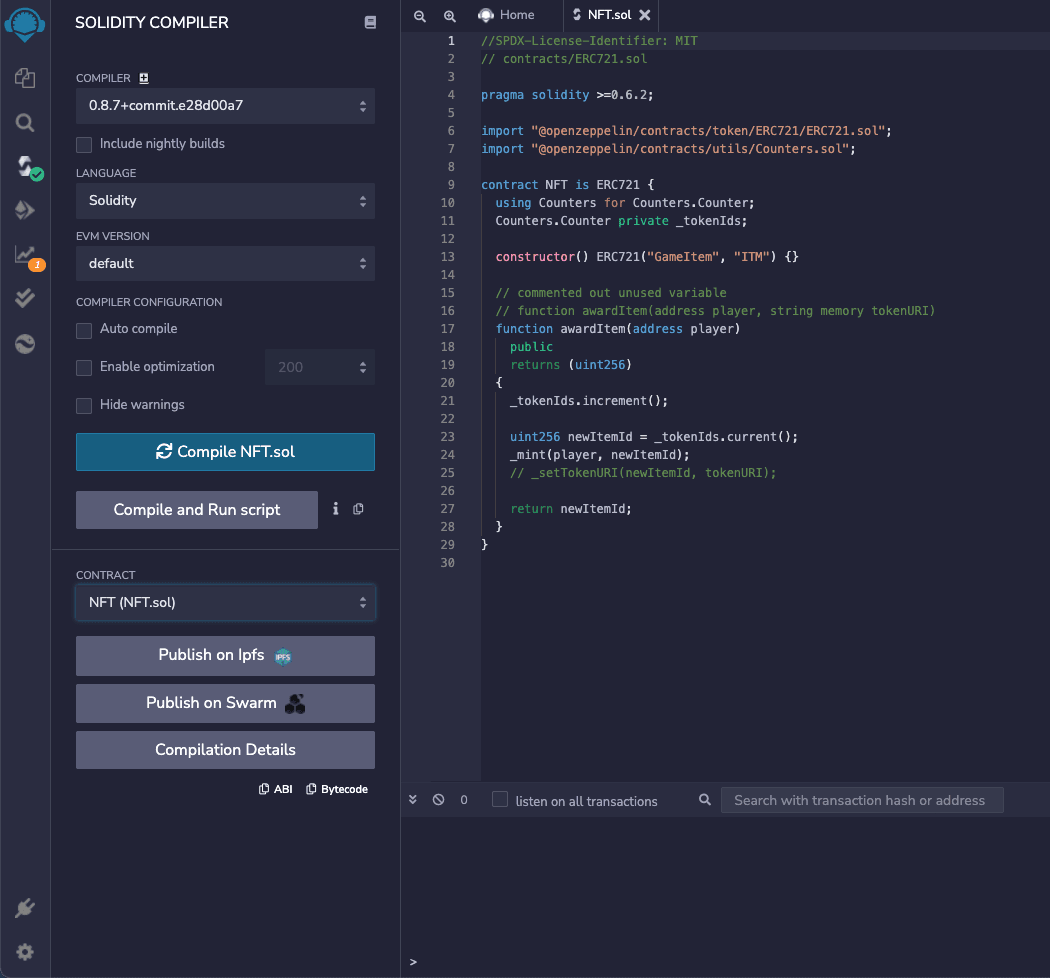1050x978 pixels.
Task: Click the zoom in magnifier icon
Action: (450, 16)
